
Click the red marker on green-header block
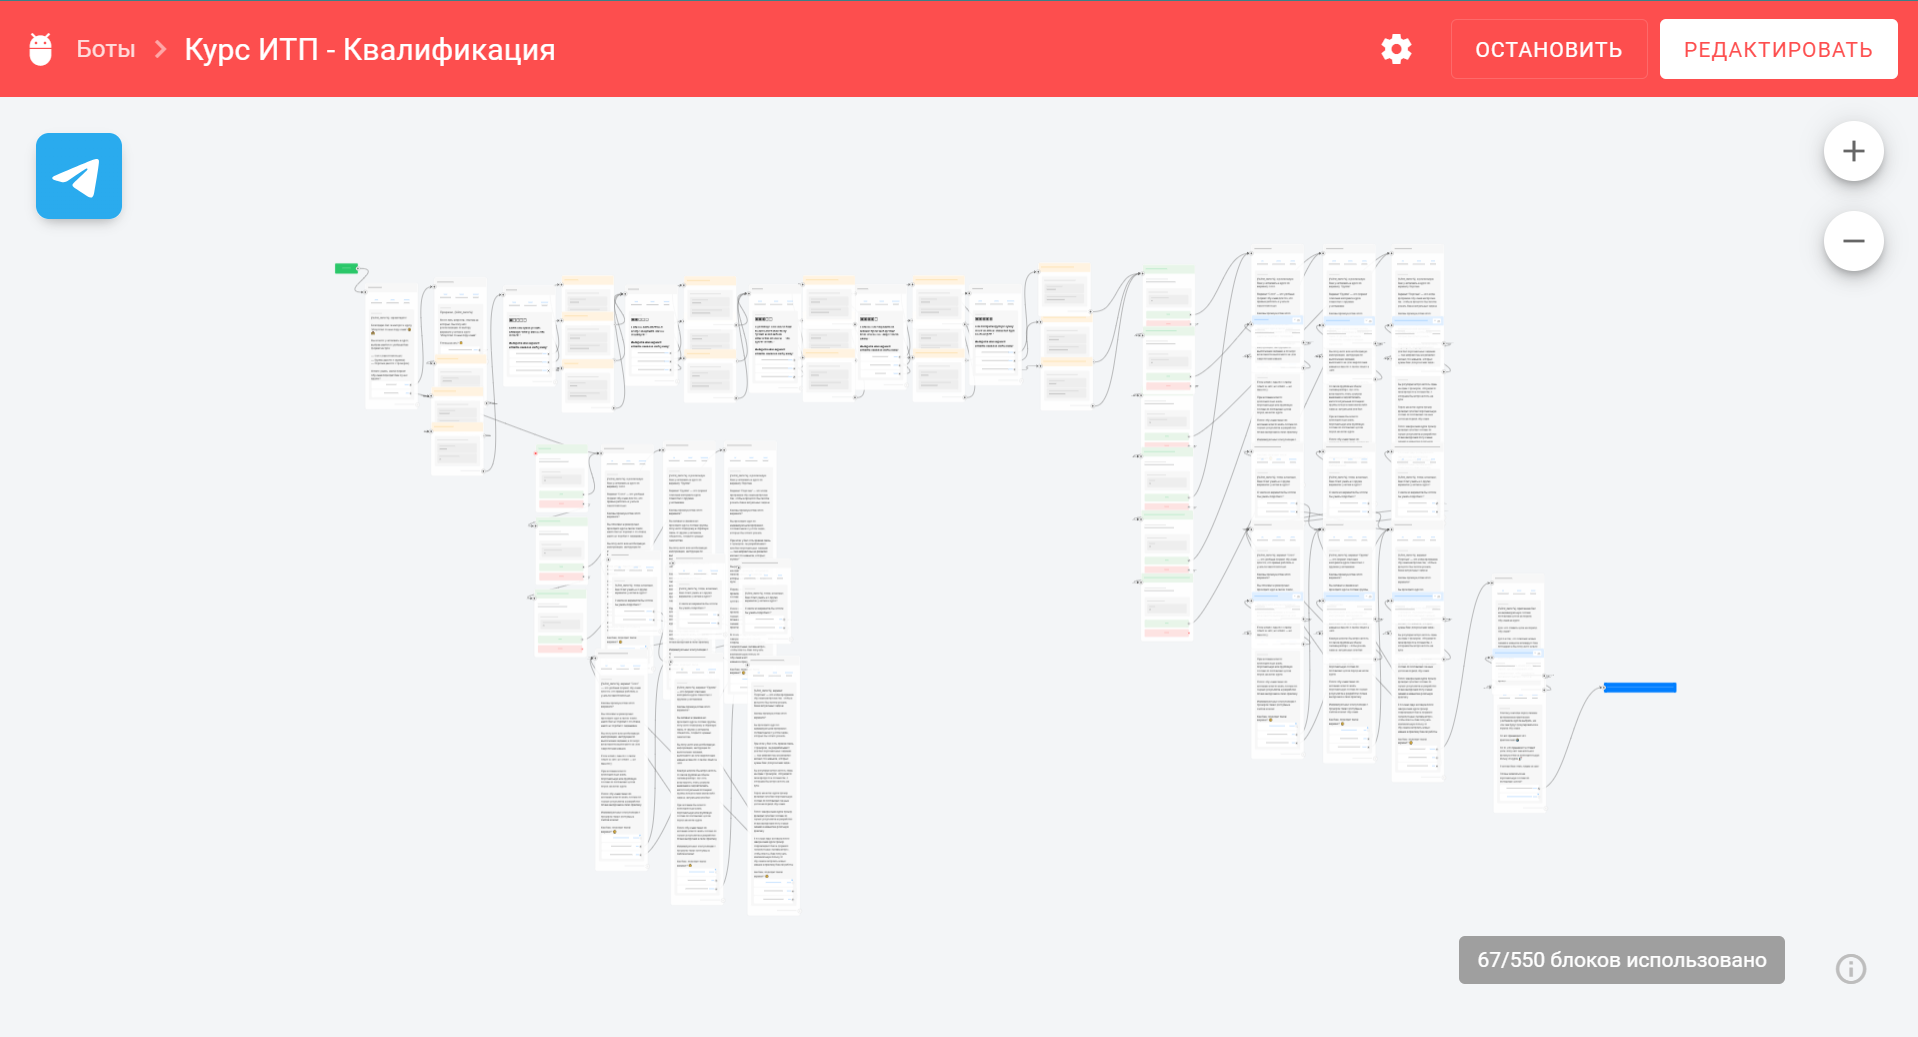tap(536, 453)
